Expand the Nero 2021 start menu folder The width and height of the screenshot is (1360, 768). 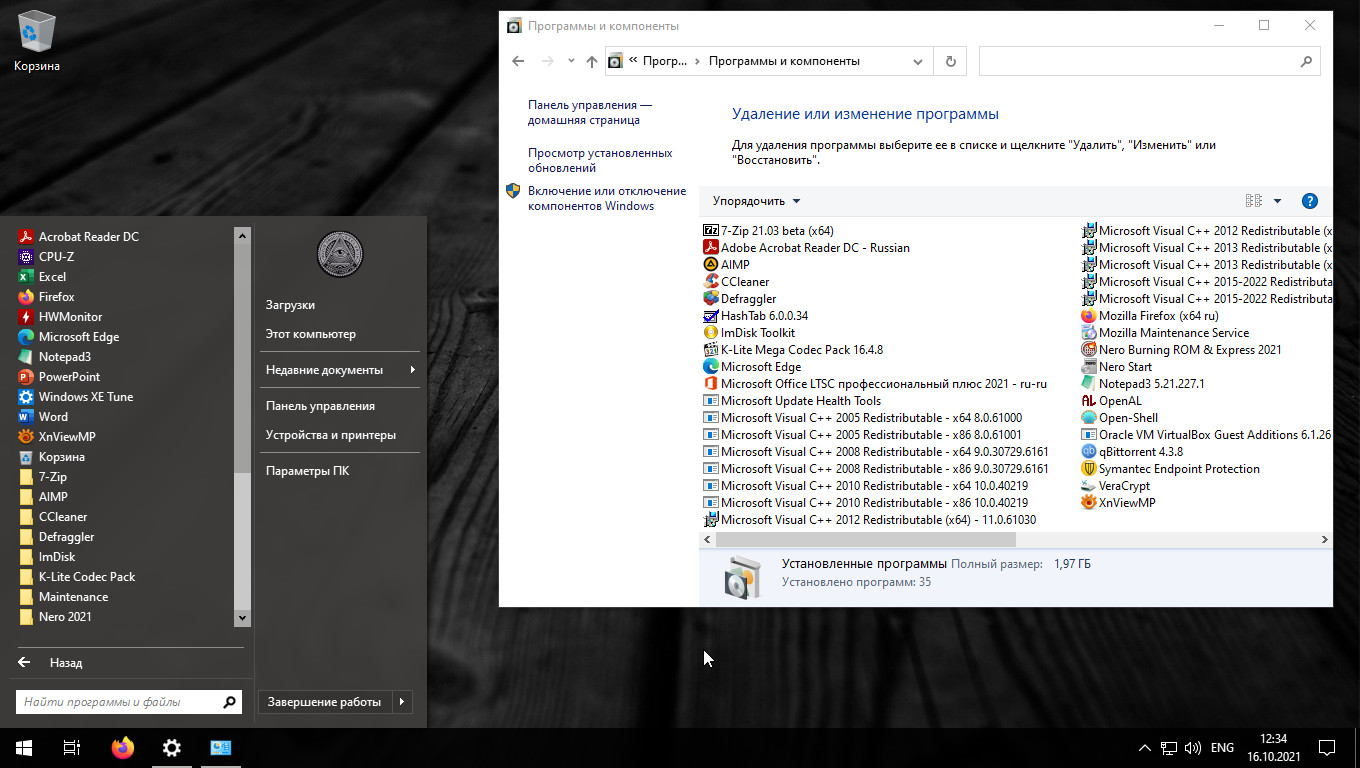coord(54,617)
